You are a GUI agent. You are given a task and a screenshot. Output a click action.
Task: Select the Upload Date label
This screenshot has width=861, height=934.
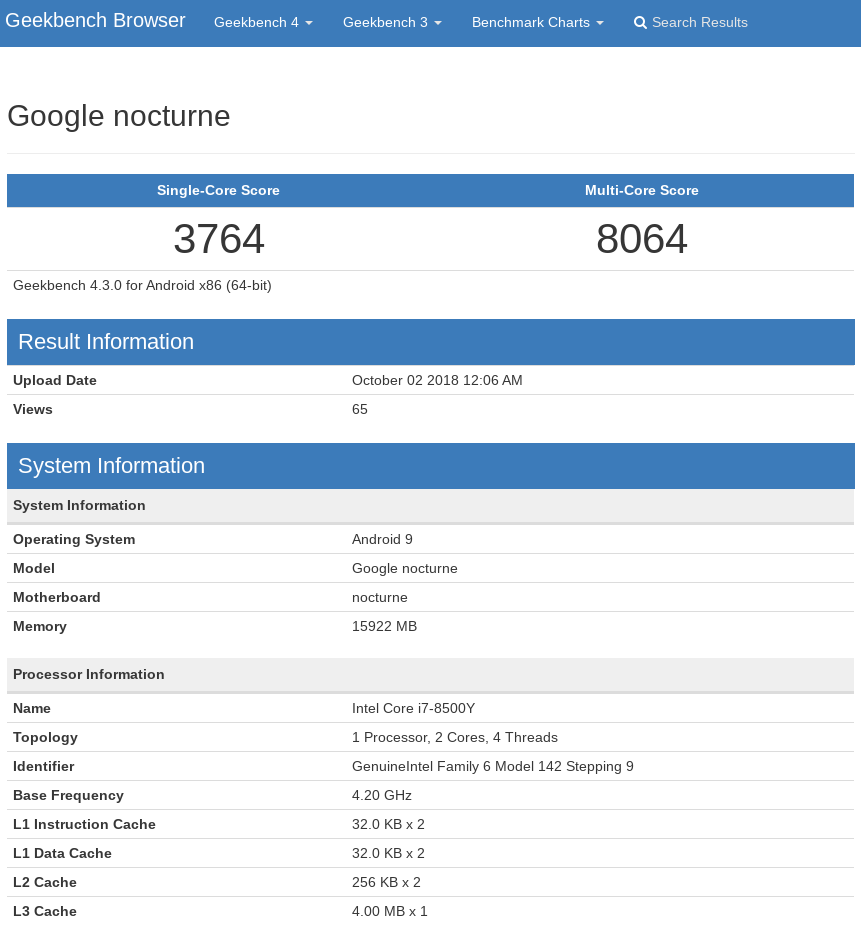coord(55,380)
